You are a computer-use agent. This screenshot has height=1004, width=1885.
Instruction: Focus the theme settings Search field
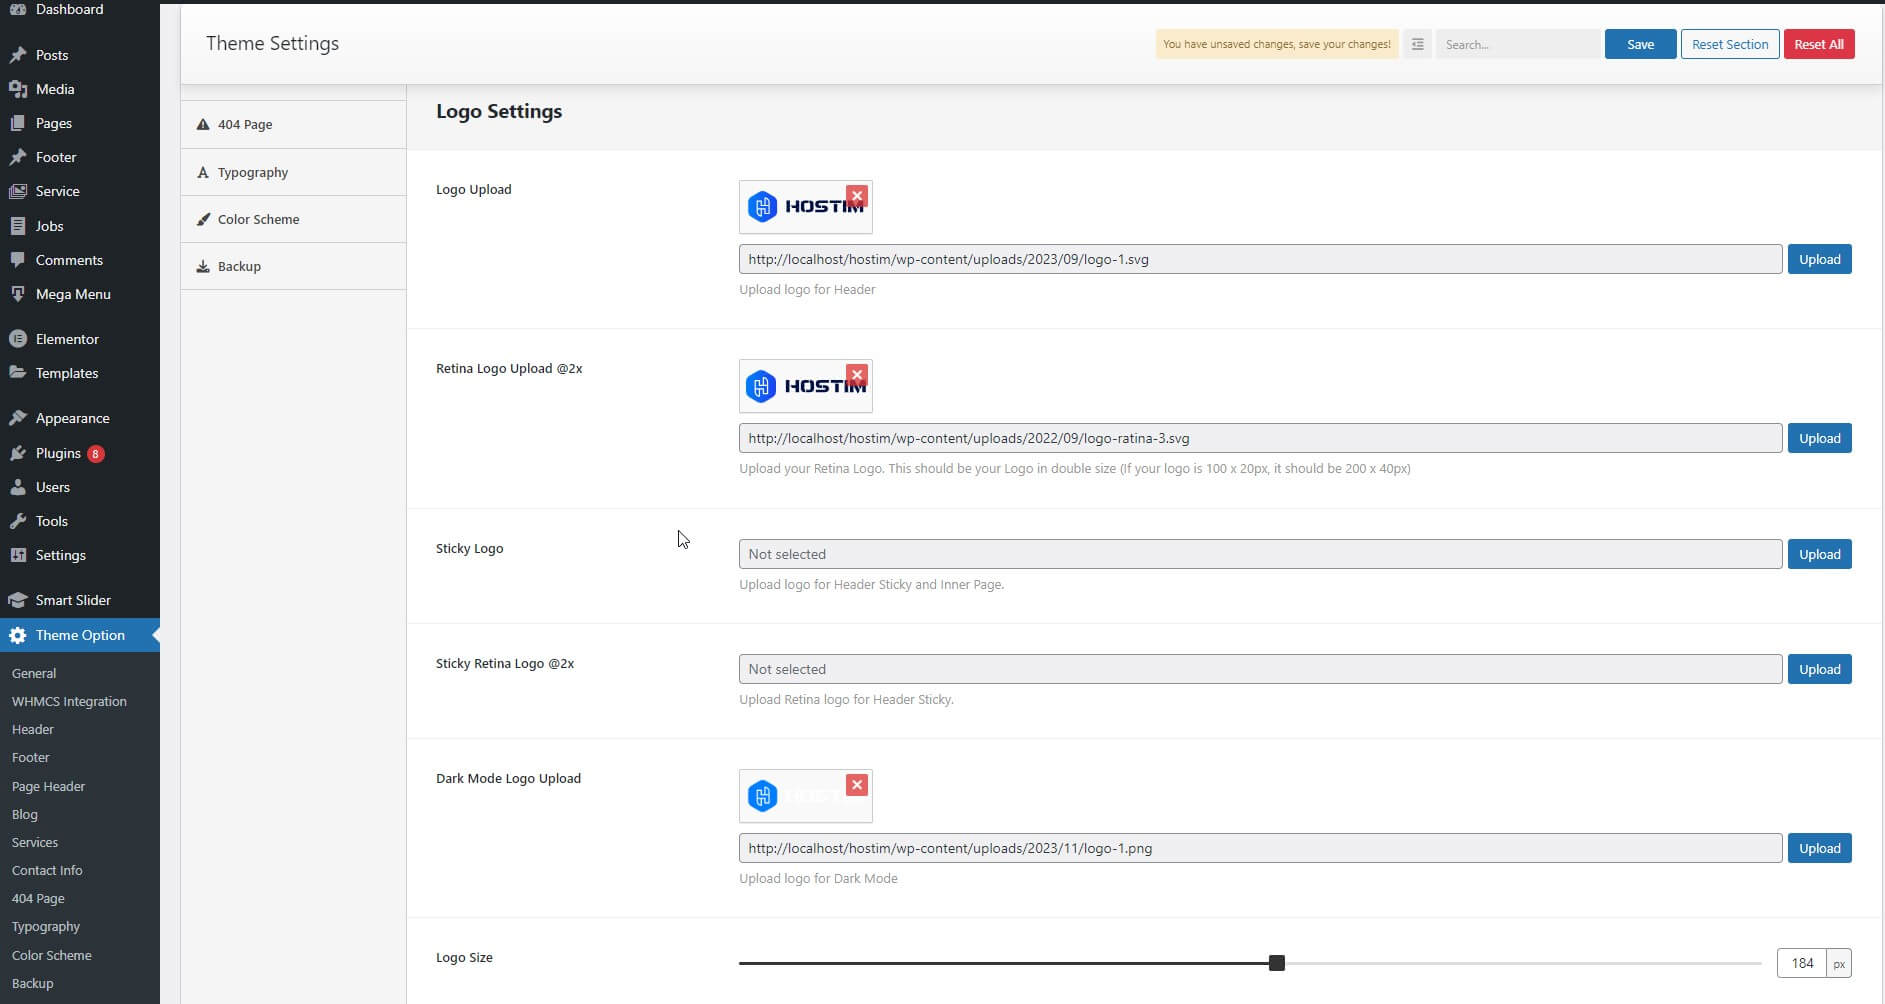[1518, 44]
